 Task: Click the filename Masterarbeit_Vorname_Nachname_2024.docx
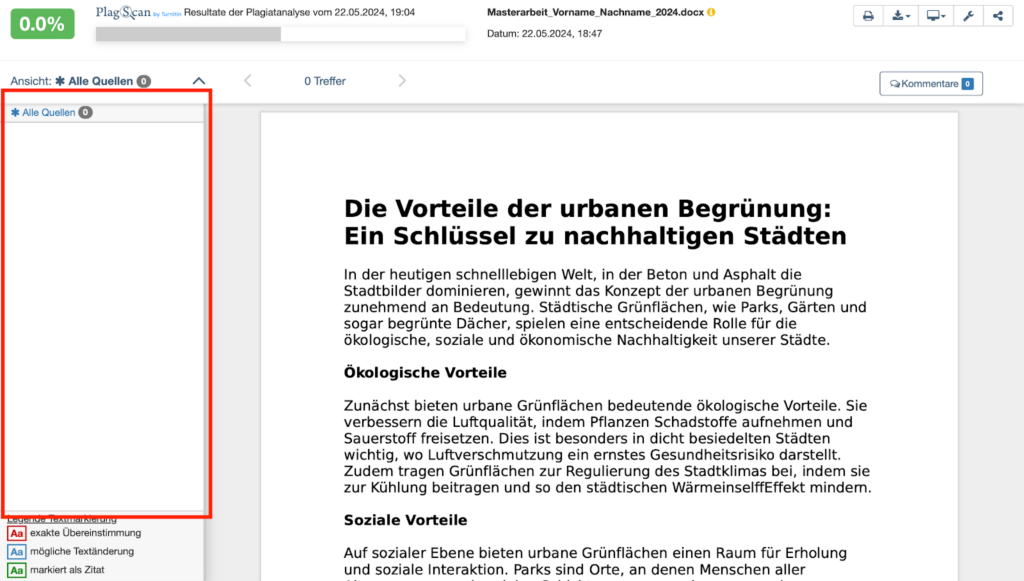click(595, 12)
